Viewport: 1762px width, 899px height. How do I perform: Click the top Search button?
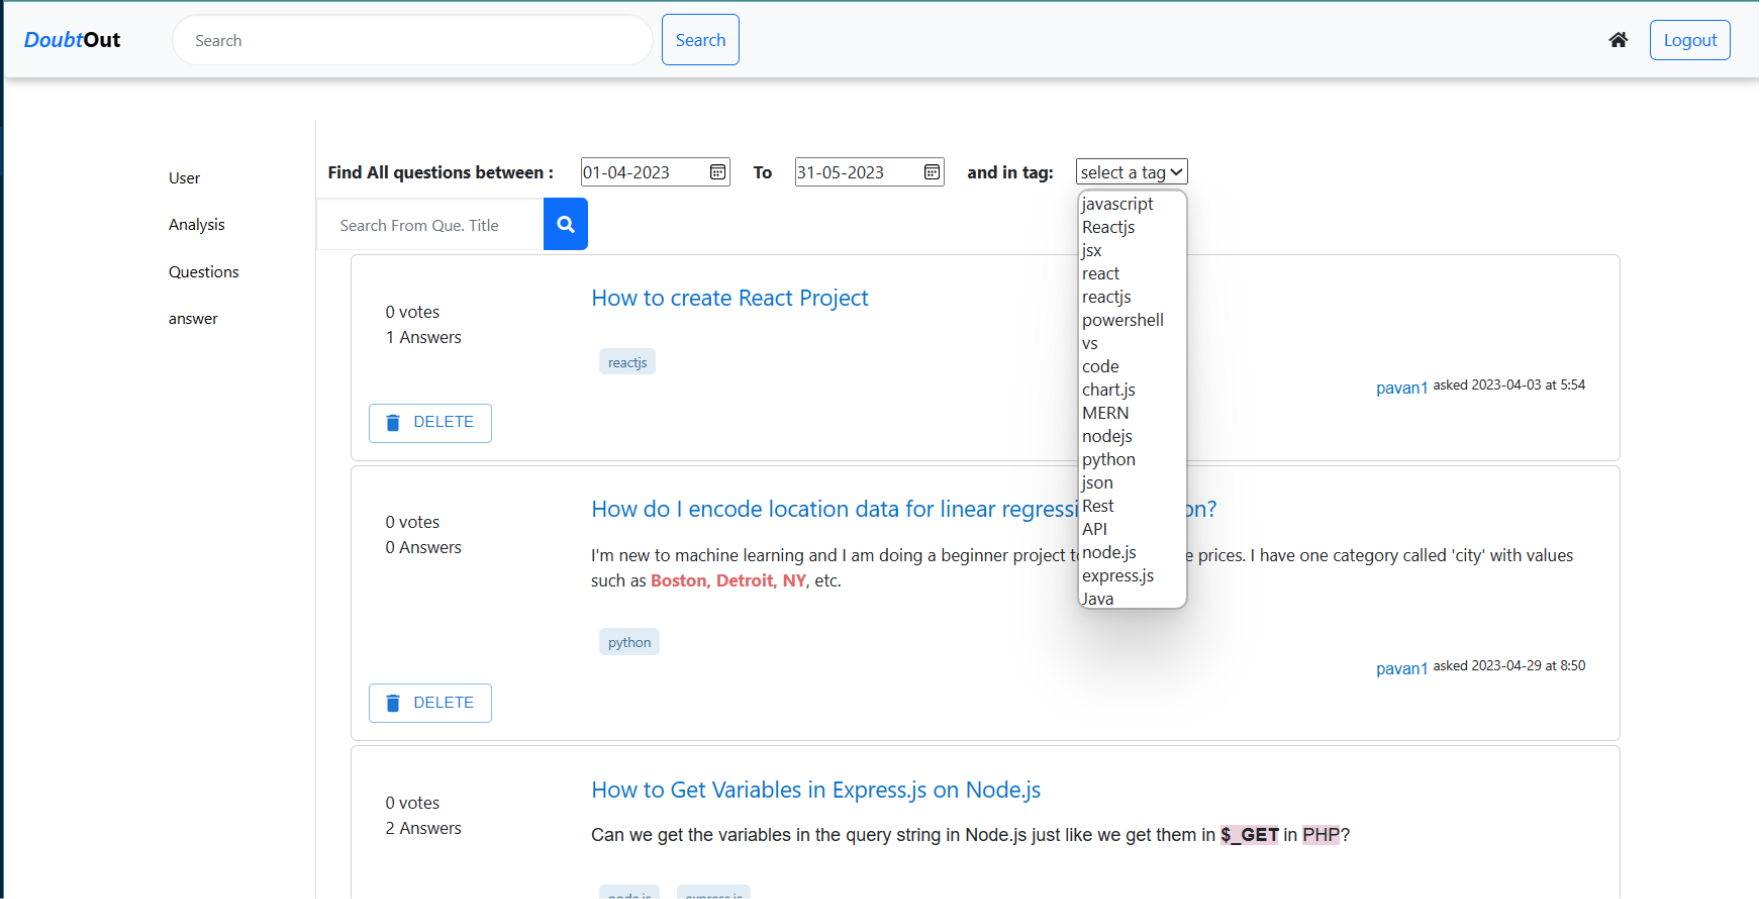click(700, 40)
